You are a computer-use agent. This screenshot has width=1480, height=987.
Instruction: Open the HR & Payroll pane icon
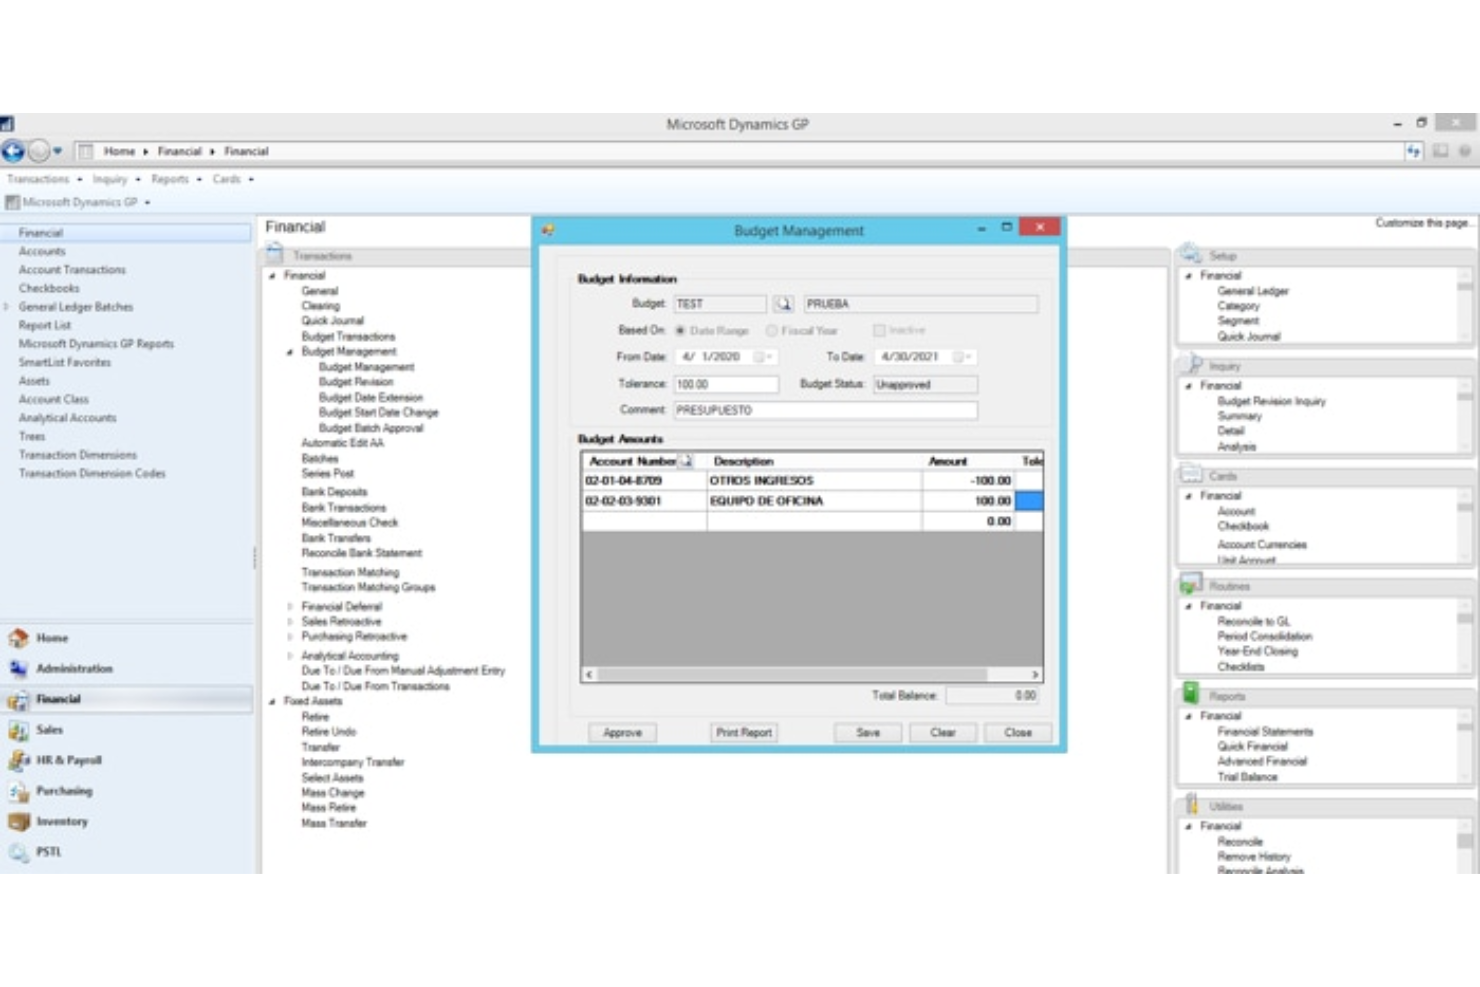(18, 760)
